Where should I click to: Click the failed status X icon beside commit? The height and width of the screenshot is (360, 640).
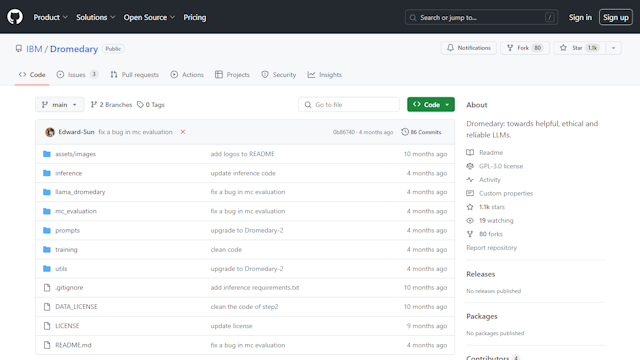coord(183,132)
